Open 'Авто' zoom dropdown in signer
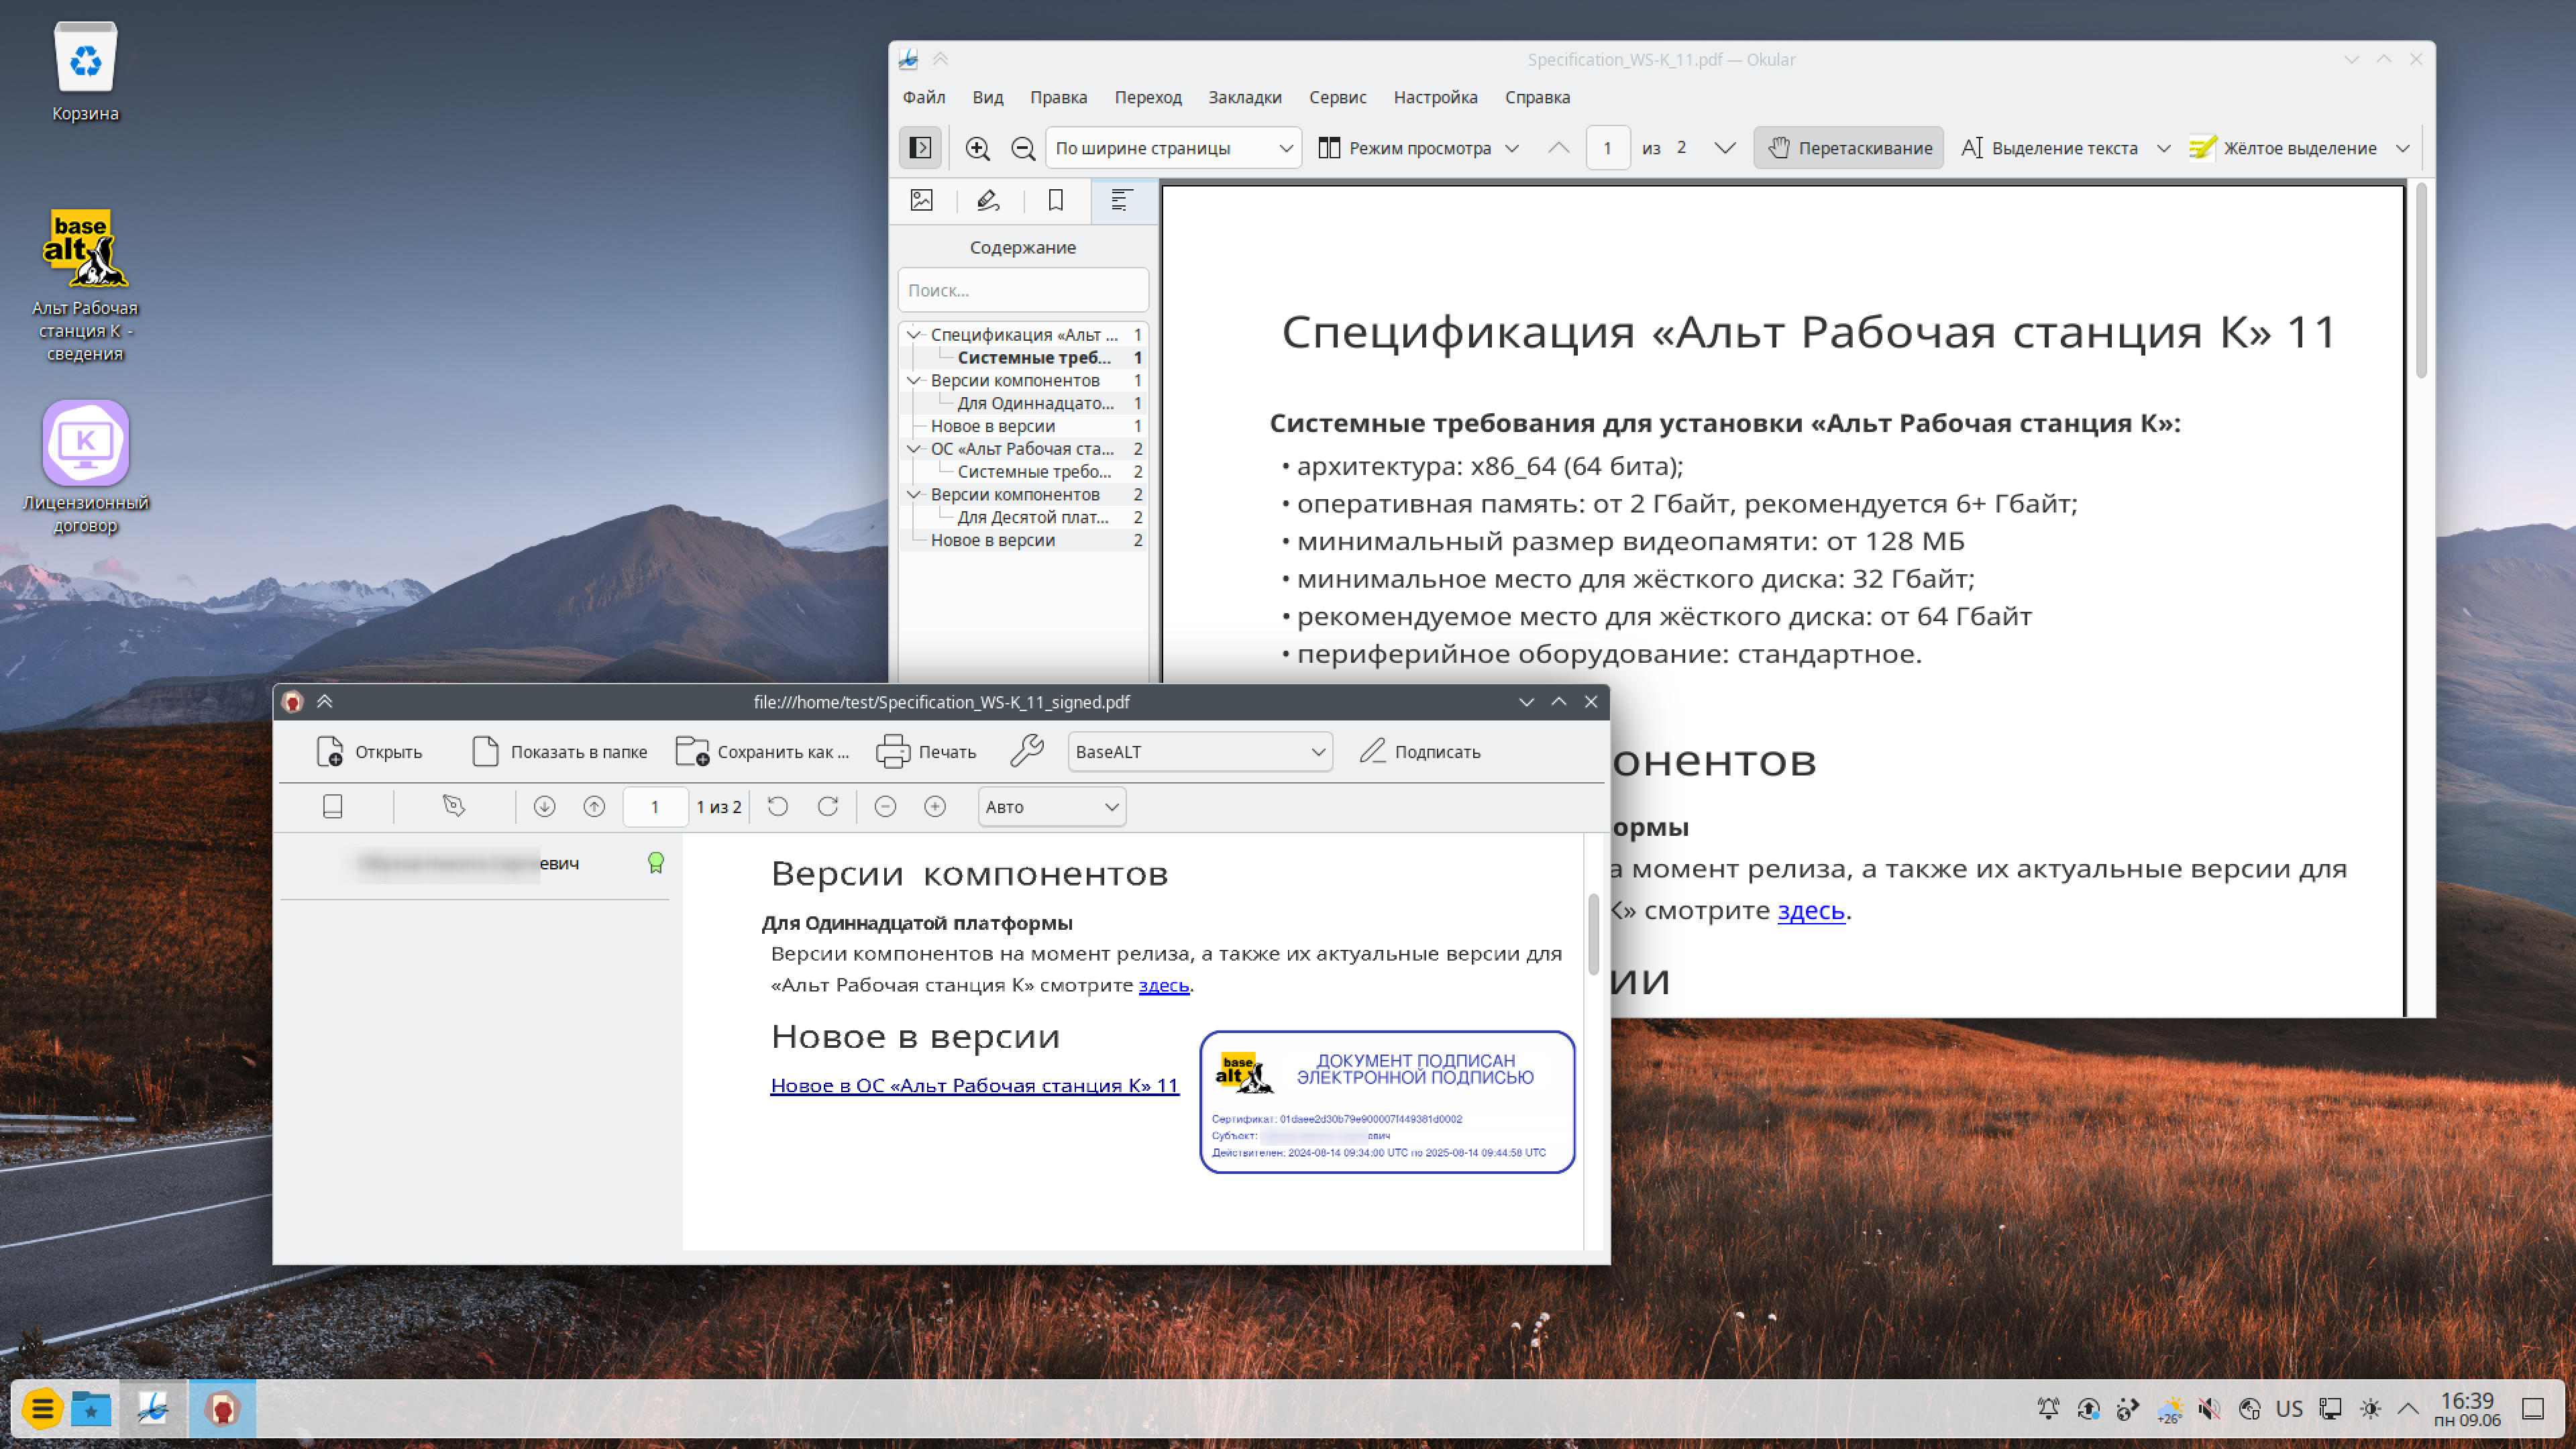Image resolution: width=2576 pixels, height=1449 pixels. pos(1052,807)
